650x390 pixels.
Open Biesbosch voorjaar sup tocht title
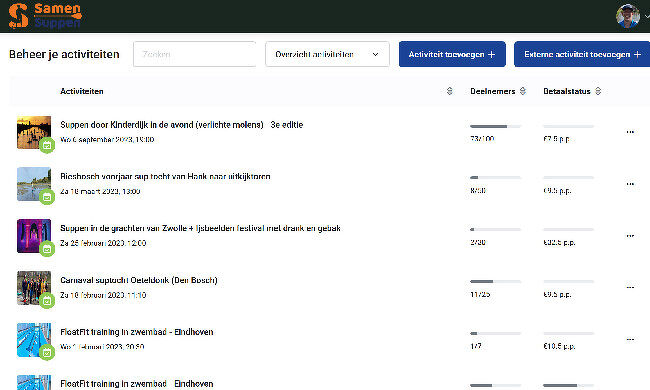tap(165, 177)
